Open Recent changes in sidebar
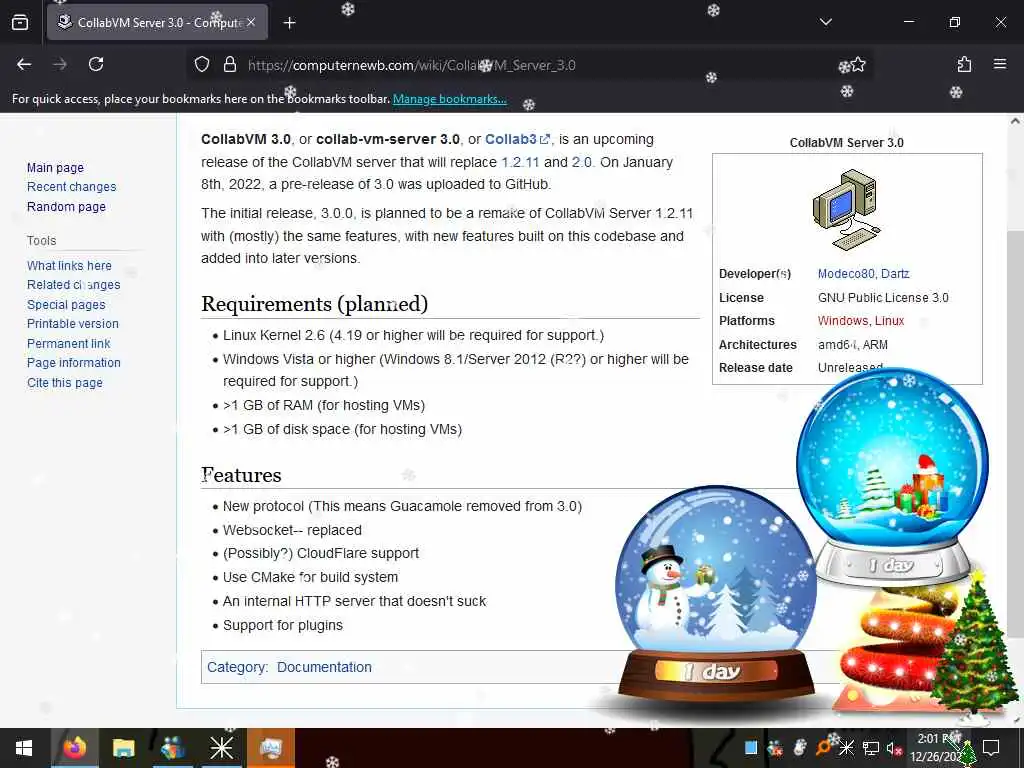This screenshot has width=1024, height=768. click(x=72, y=187)
